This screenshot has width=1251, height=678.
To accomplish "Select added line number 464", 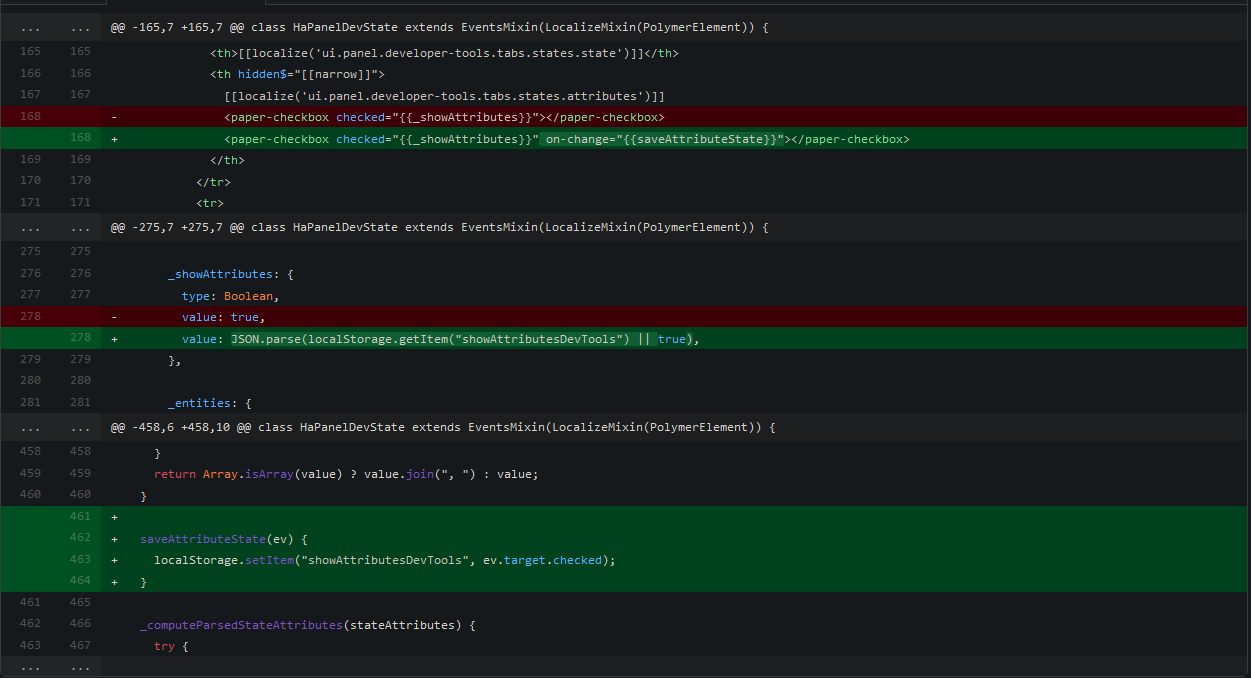I will click(80, 580).
